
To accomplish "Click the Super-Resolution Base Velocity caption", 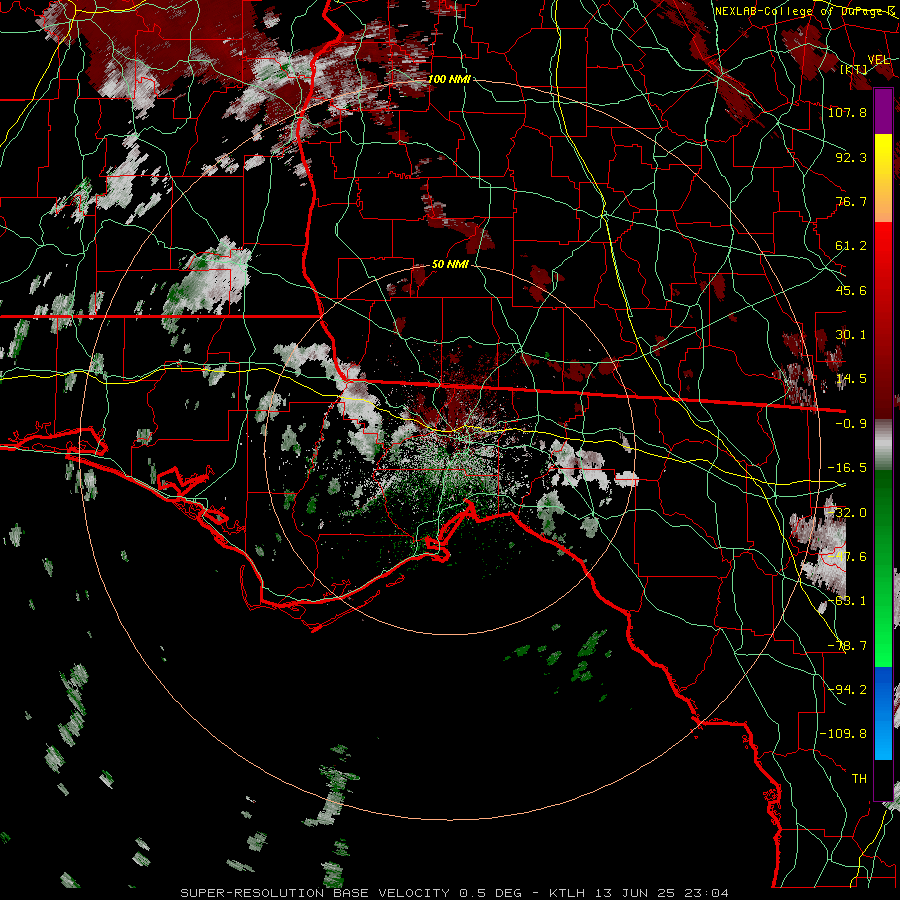I will (455, 893).
